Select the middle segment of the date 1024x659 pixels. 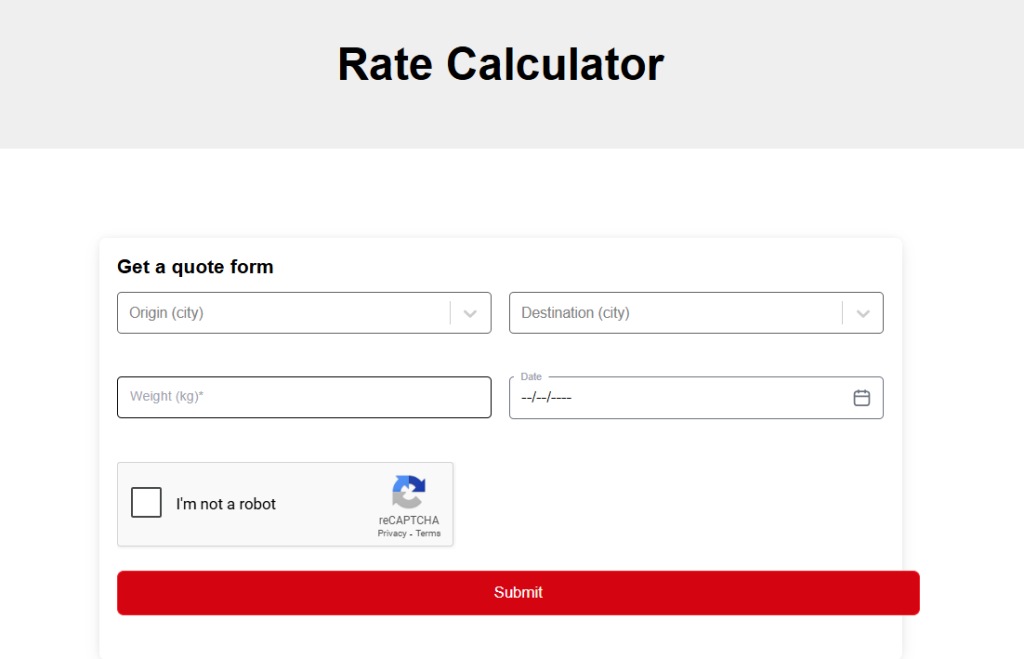540,398
